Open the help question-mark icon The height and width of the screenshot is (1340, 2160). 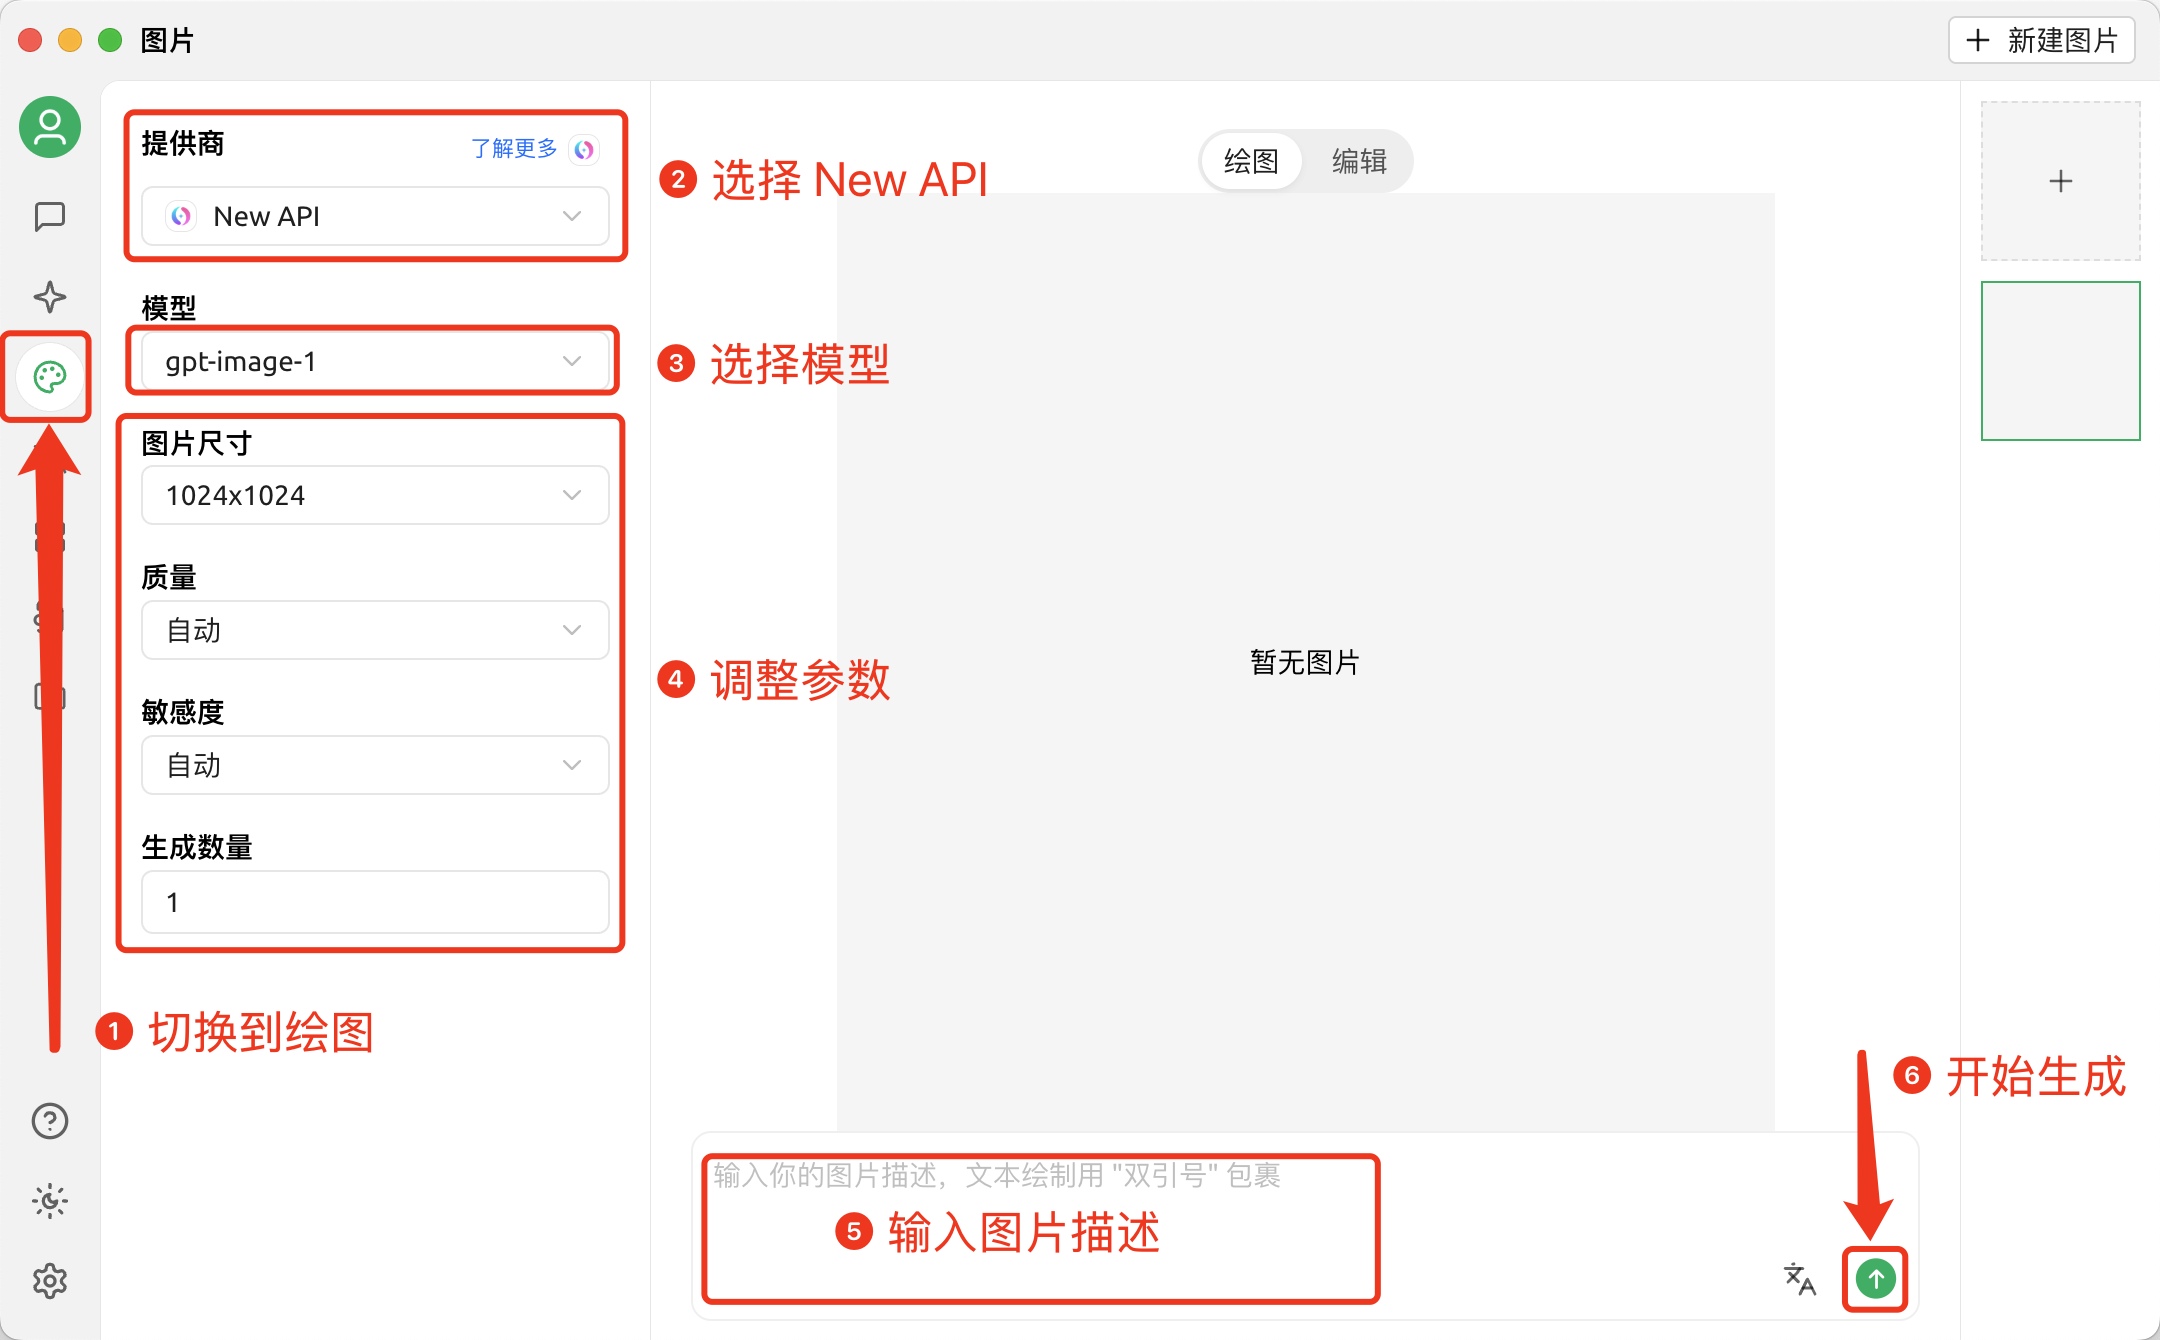point(49,1120)
